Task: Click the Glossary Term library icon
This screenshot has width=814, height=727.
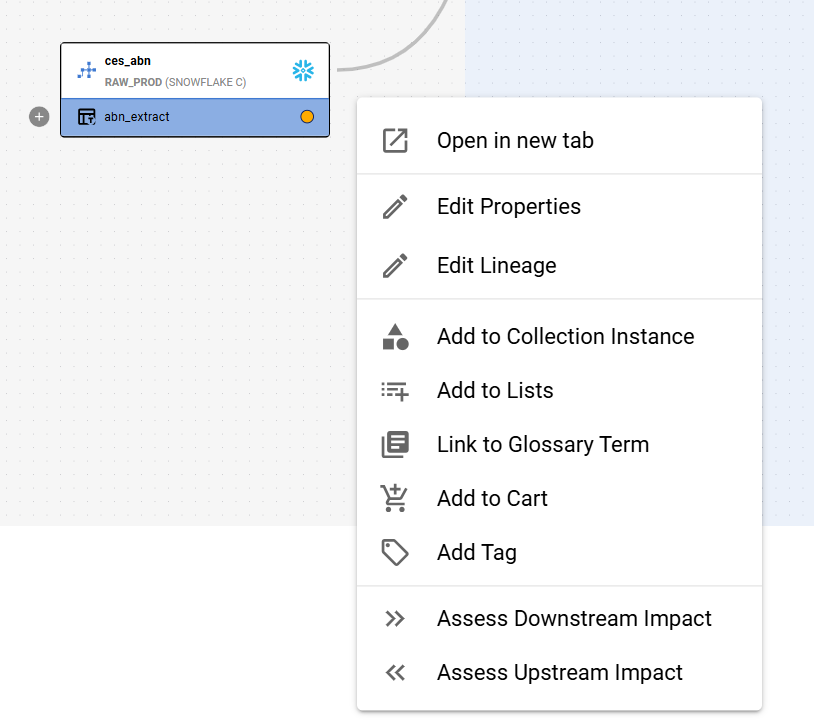Action: [395, 445]
